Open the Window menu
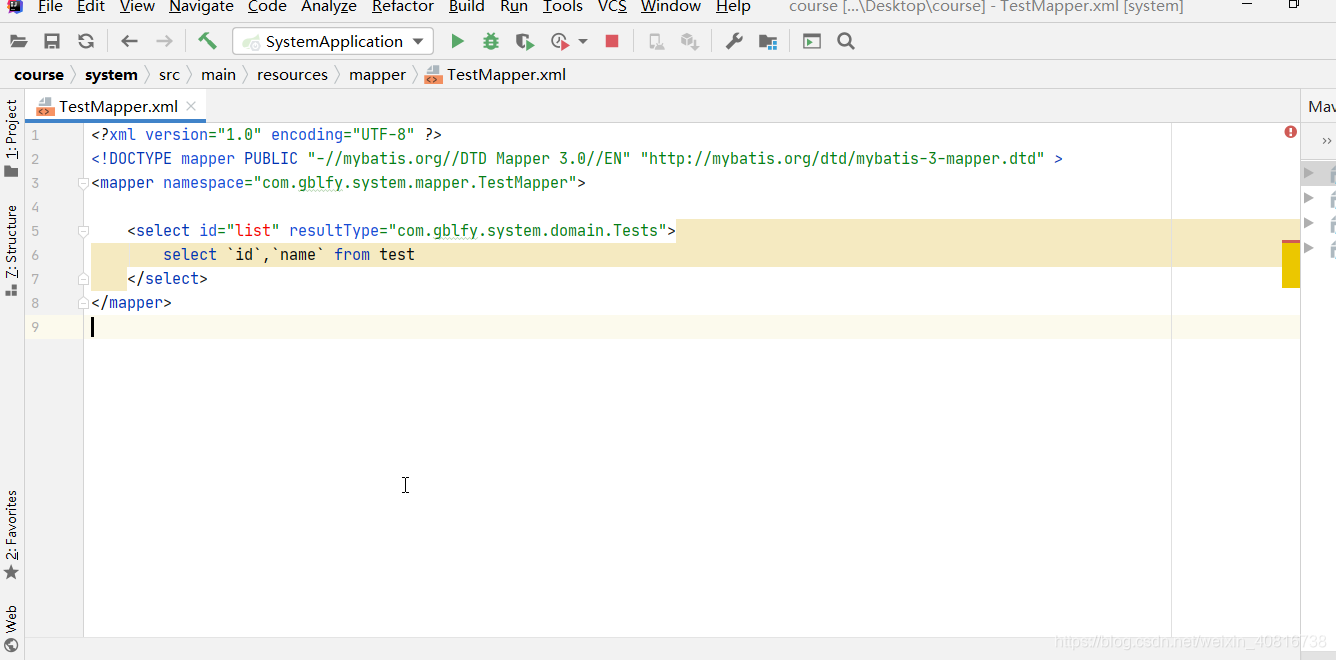 671,7
